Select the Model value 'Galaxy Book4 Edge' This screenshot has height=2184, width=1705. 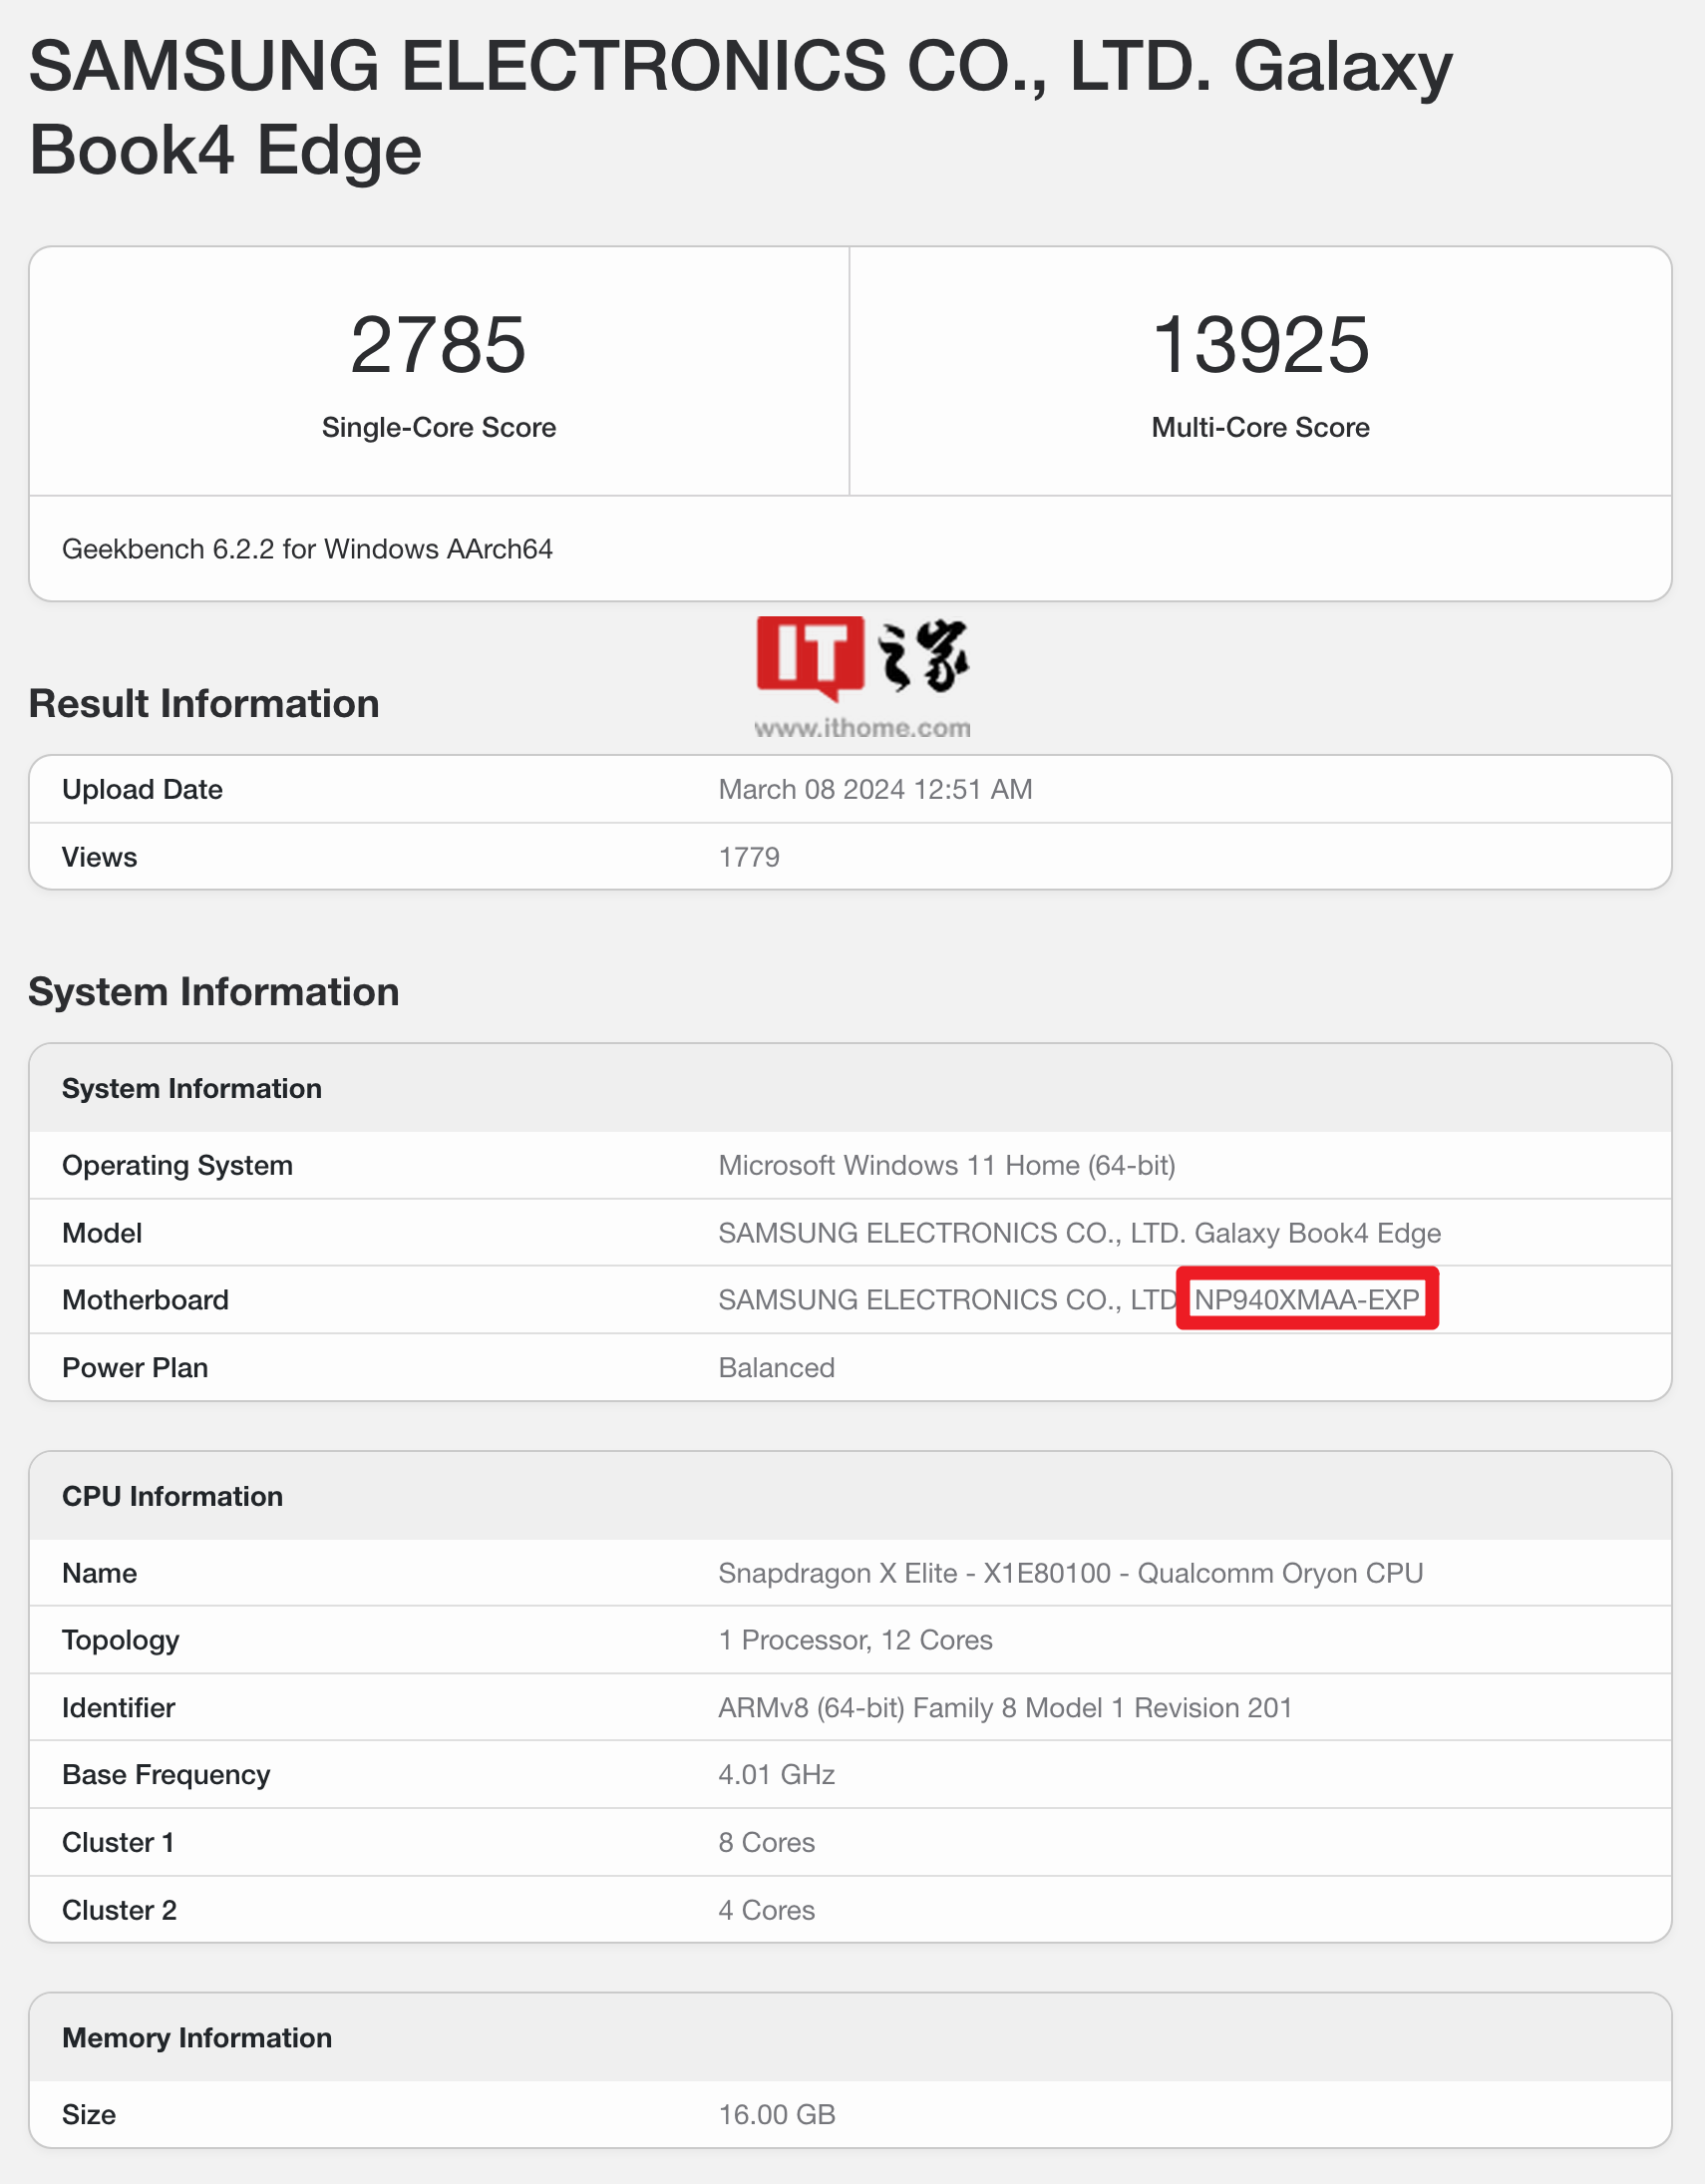click(x=1317, y=1233)
